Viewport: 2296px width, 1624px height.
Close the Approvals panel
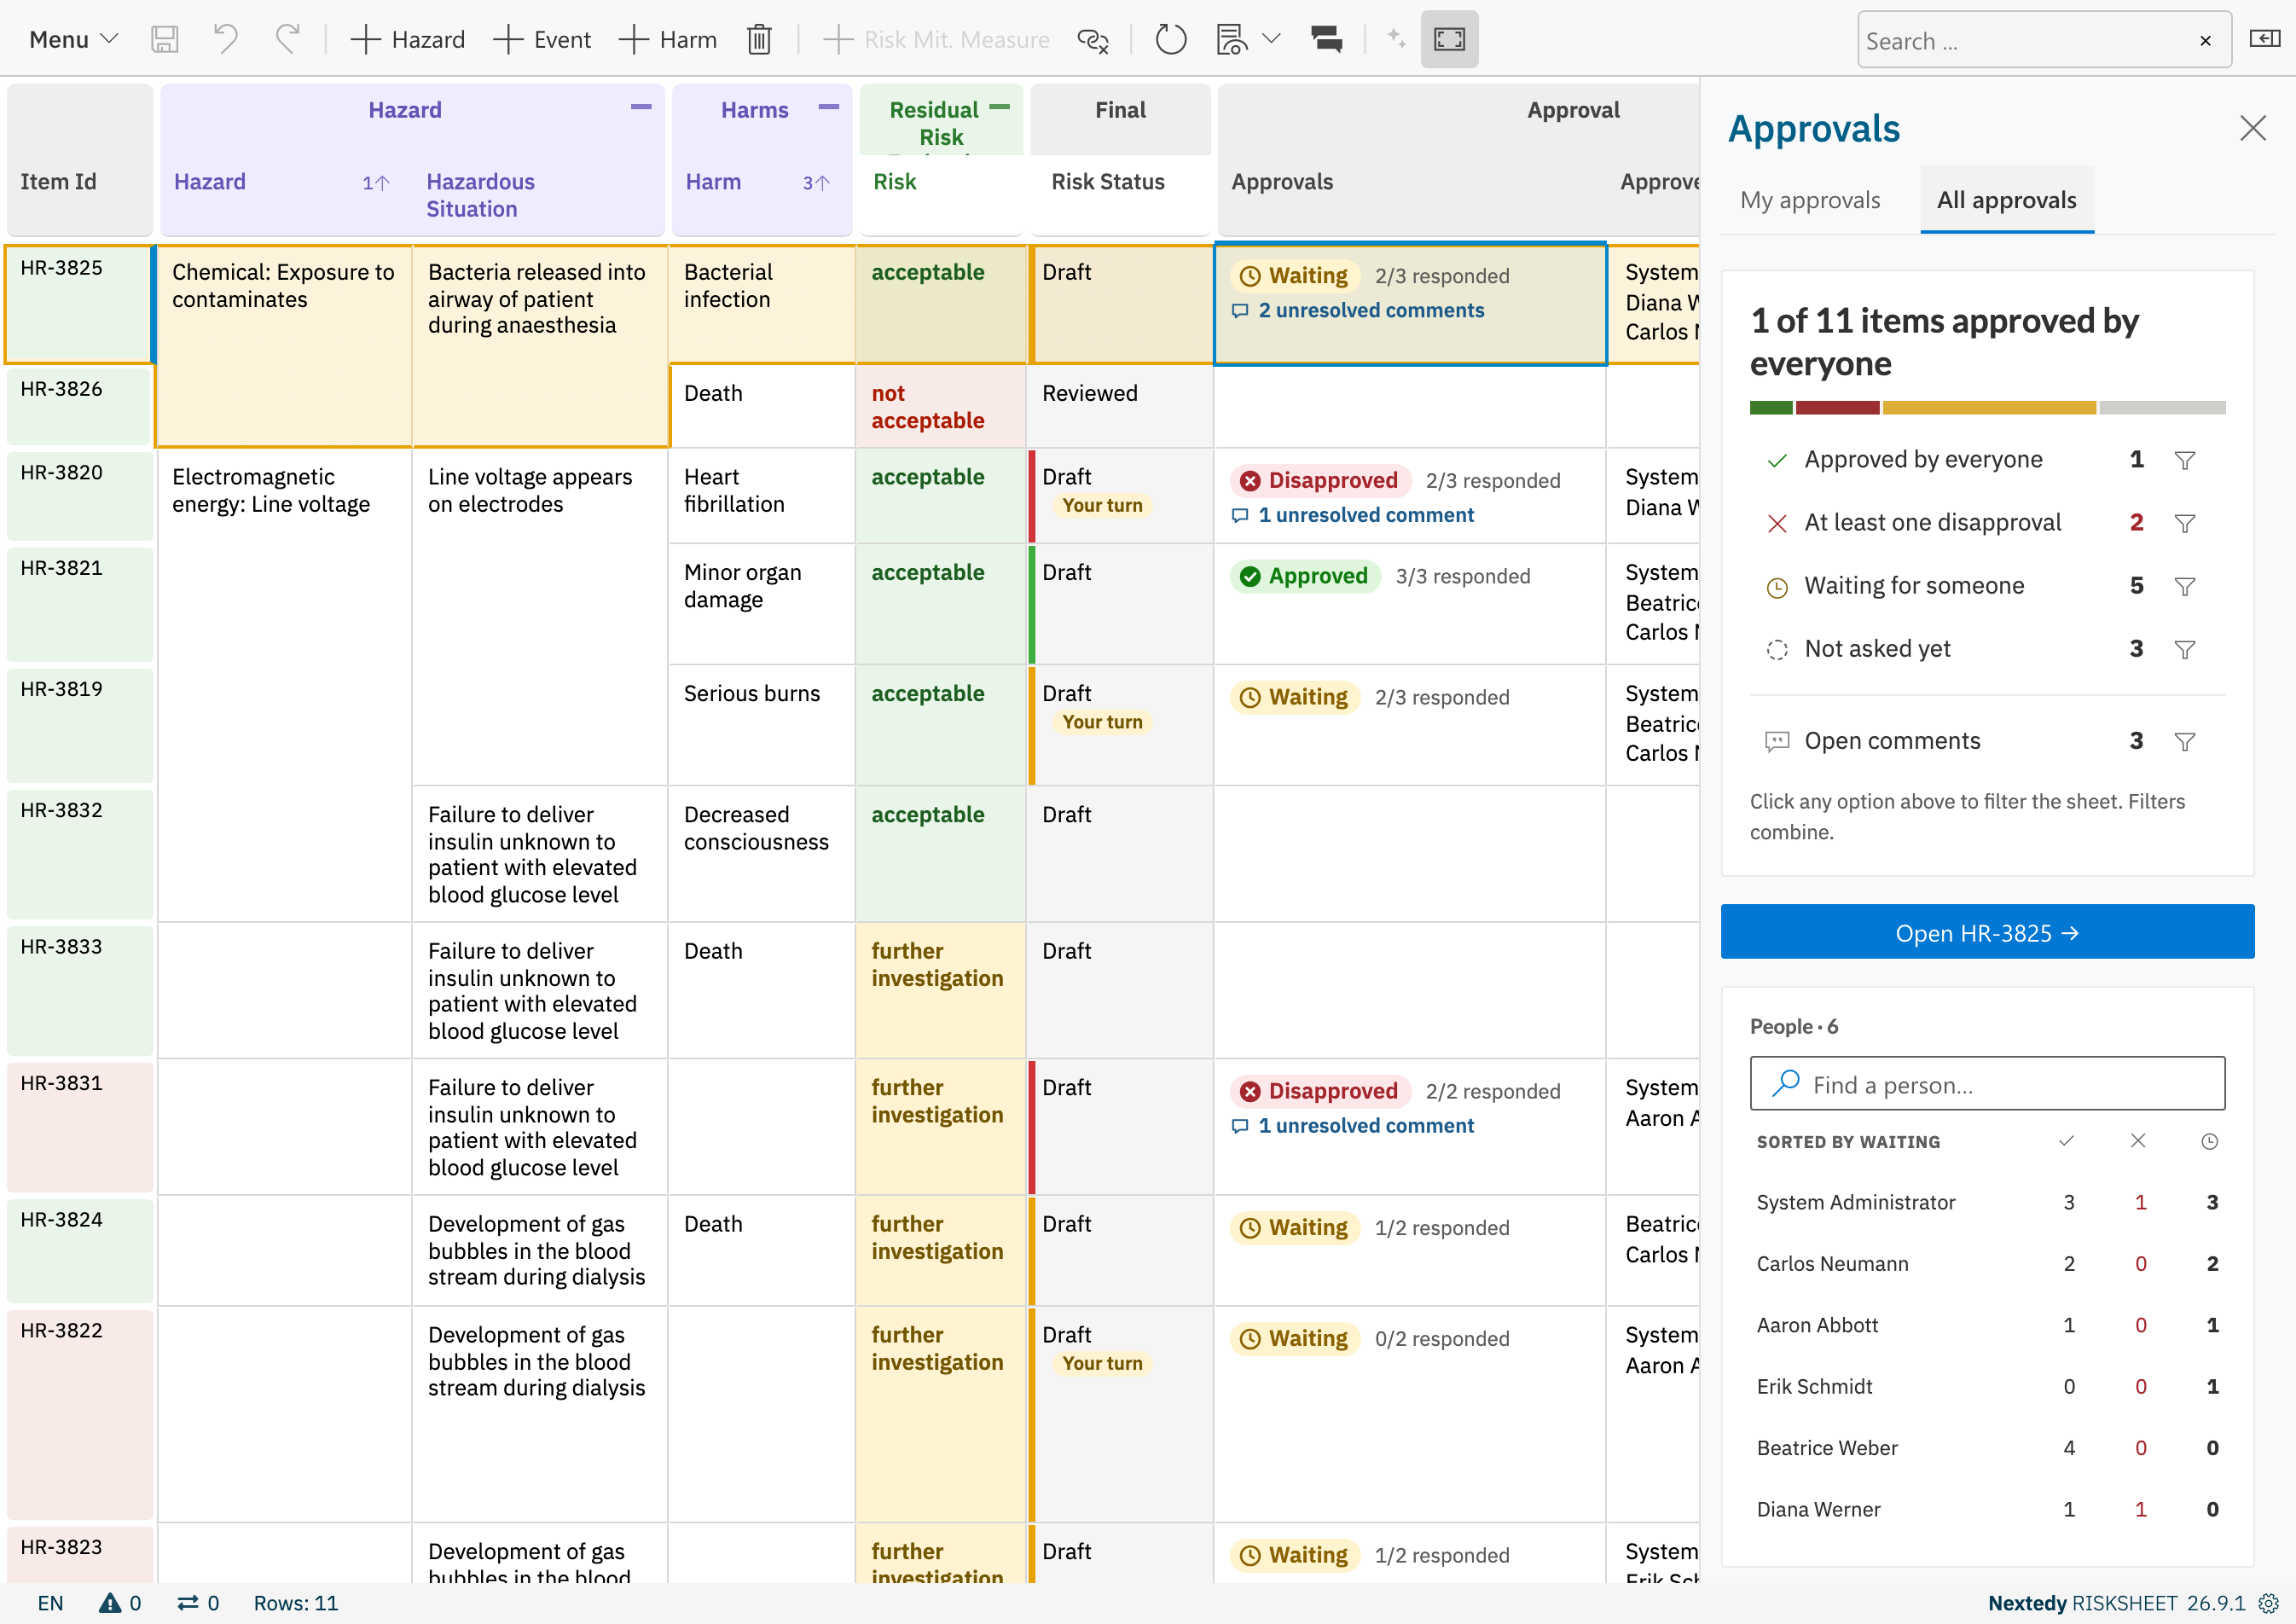point(2252,128)
